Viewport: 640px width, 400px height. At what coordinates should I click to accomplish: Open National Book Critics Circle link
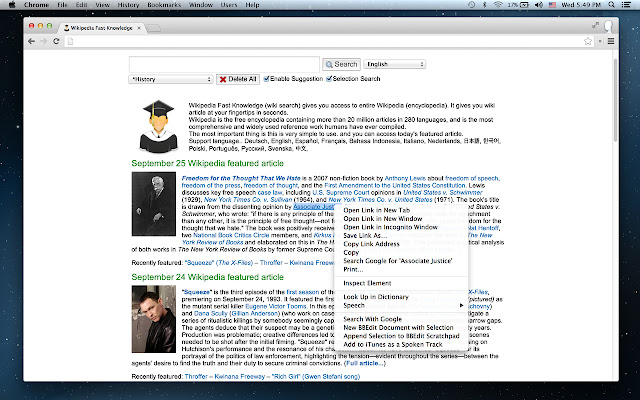(231, 235)
